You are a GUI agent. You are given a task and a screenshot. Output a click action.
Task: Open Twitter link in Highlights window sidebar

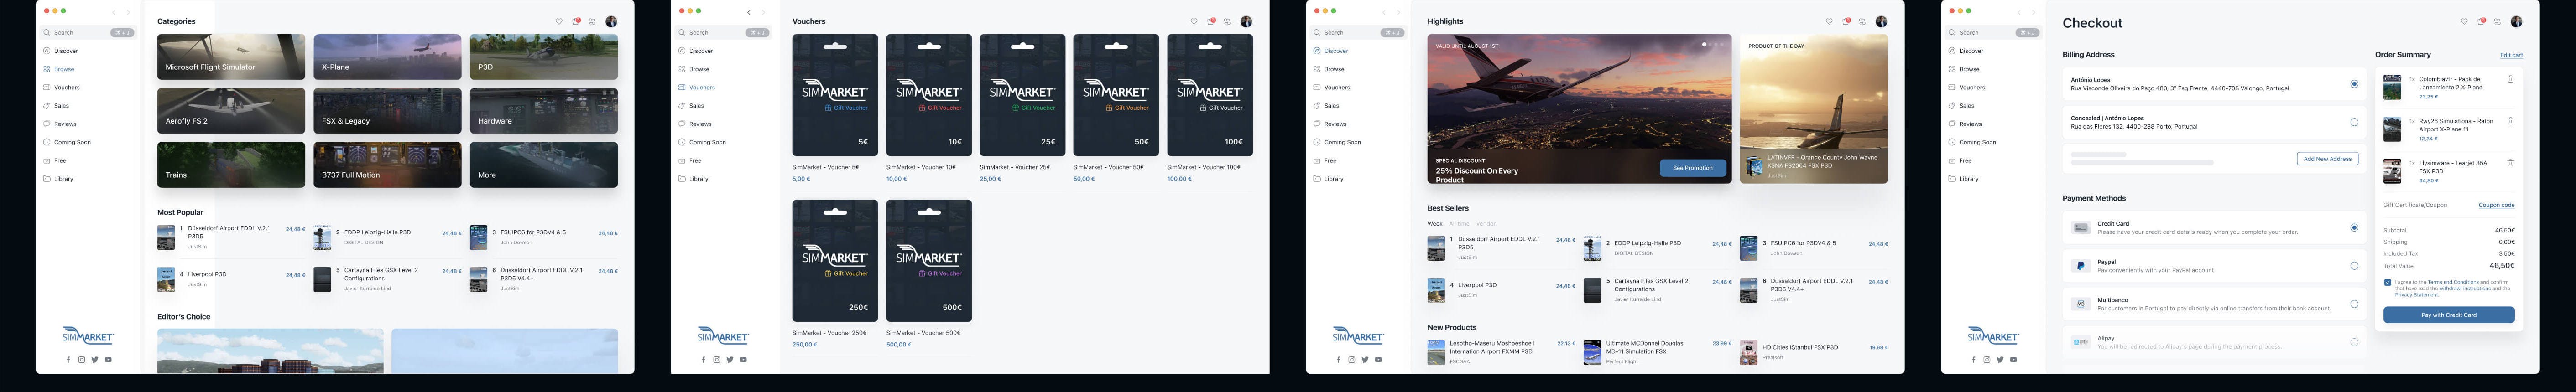(1365, 359)
